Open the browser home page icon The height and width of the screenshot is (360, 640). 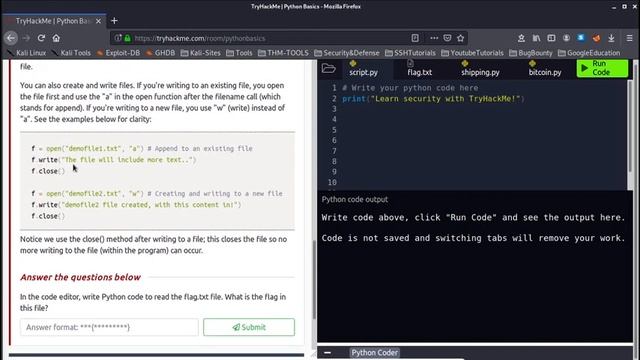click(56, 38)
